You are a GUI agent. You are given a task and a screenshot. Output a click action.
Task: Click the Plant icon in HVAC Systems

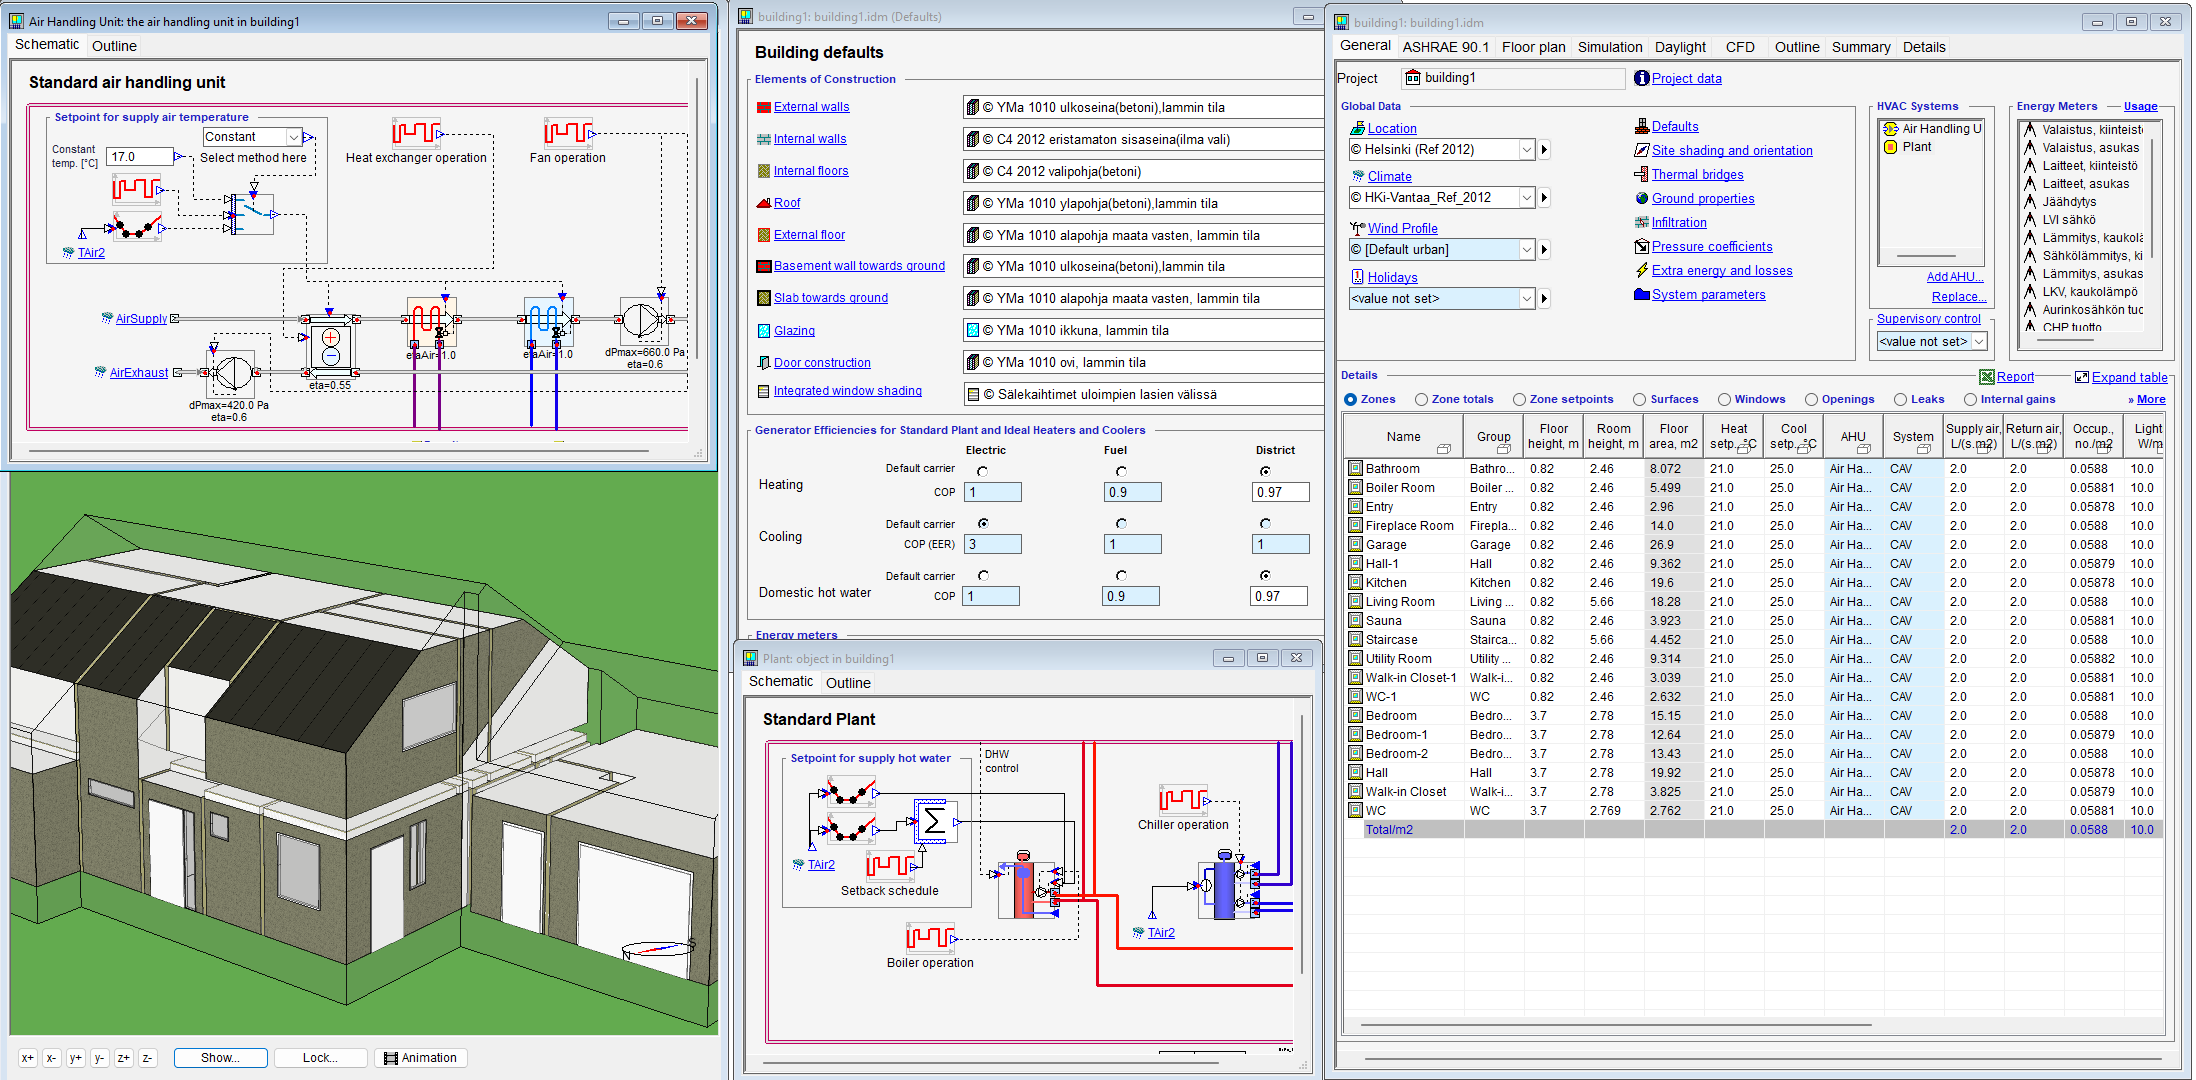pos(1891,147)
